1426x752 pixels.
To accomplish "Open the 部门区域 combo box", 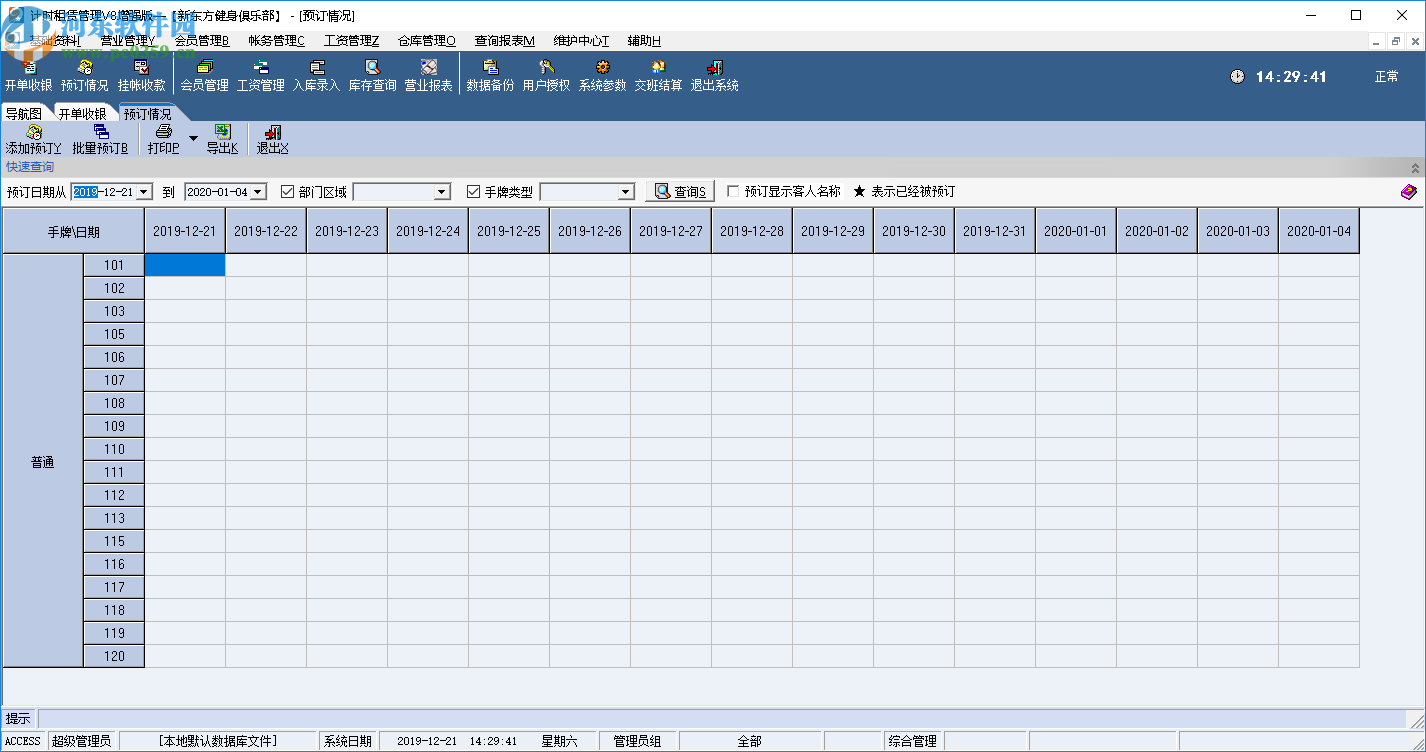I will (x=442, y=192).
